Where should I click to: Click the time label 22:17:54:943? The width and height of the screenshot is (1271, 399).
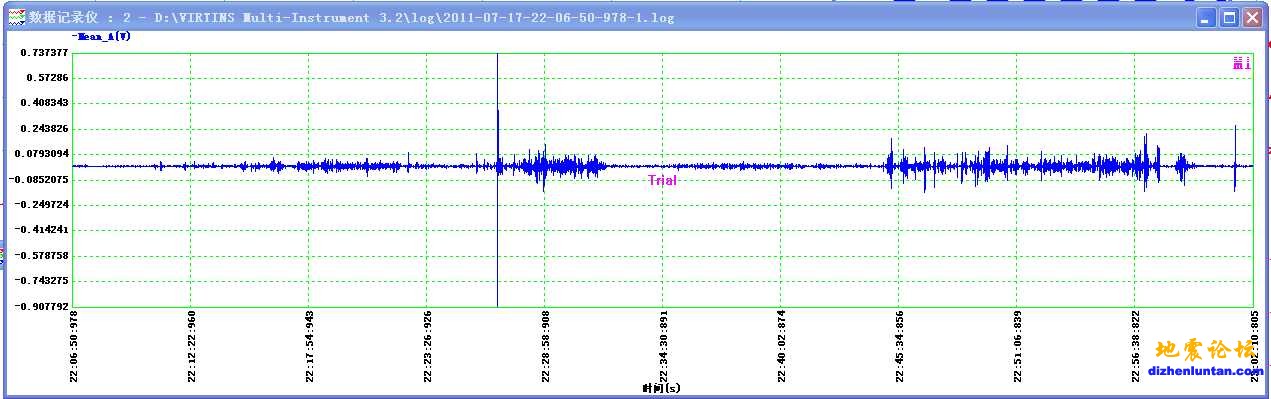pyautogui.click(x=310, y=346)
